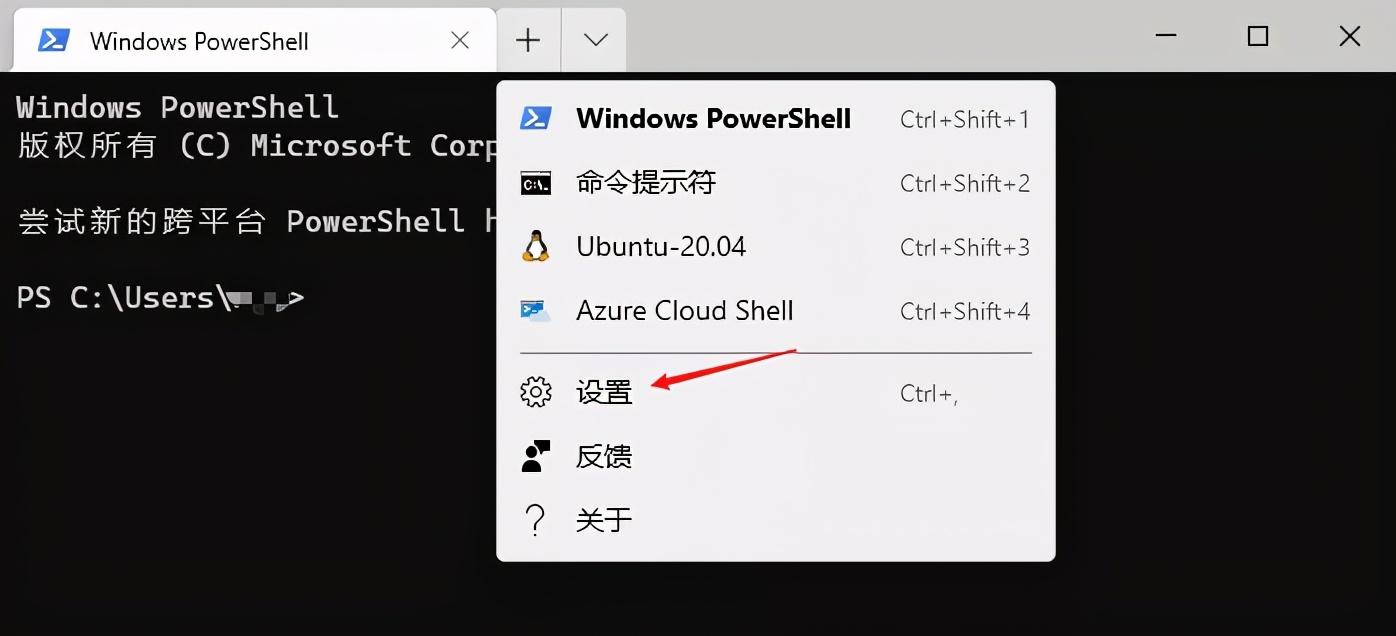Close the Windows PowerShell tab
The image size is (1396, 636).
460,40
